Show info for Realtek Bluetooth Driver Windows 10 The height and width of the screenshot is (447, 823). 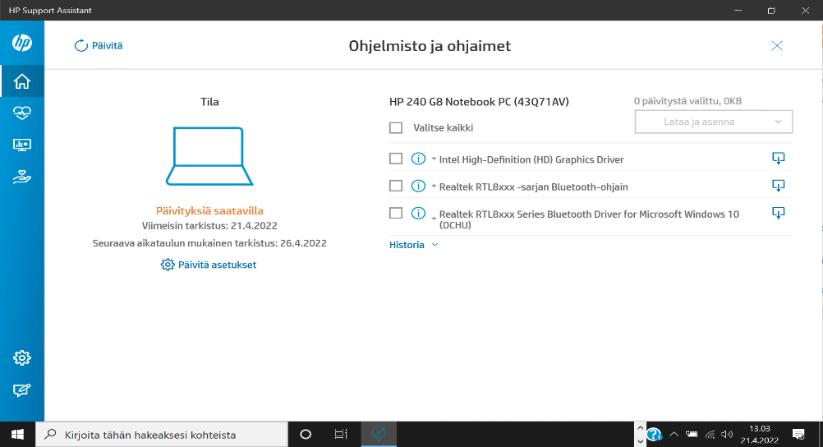[x=418, y=213]
